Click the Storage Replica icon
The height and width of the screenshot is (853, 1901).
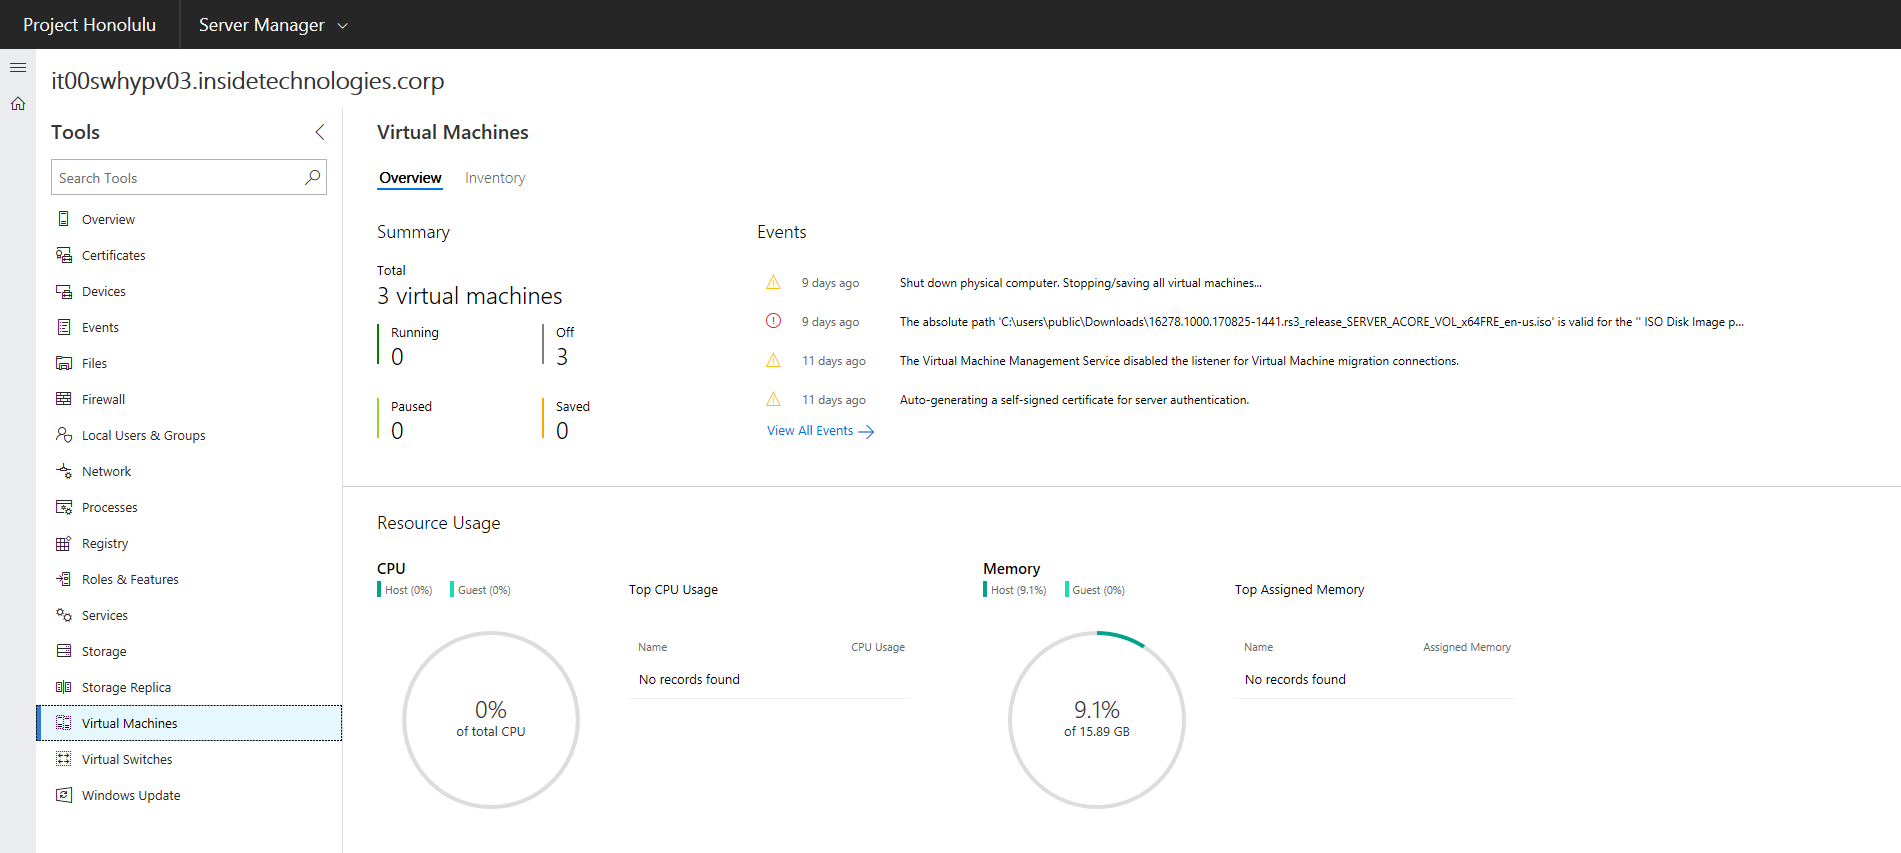tap(64, 687)
